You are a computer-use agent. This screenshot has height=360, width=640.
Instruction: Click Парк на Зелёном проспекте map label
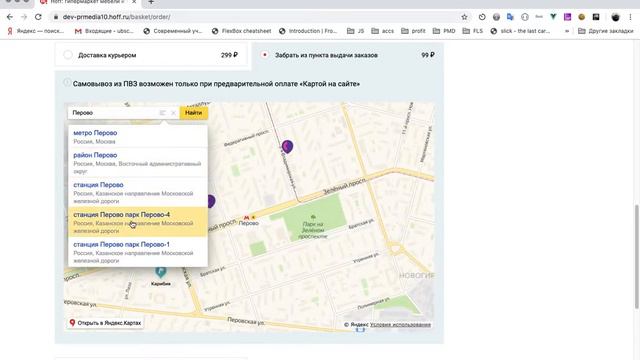pyautogui.click(x=313, y=230)
